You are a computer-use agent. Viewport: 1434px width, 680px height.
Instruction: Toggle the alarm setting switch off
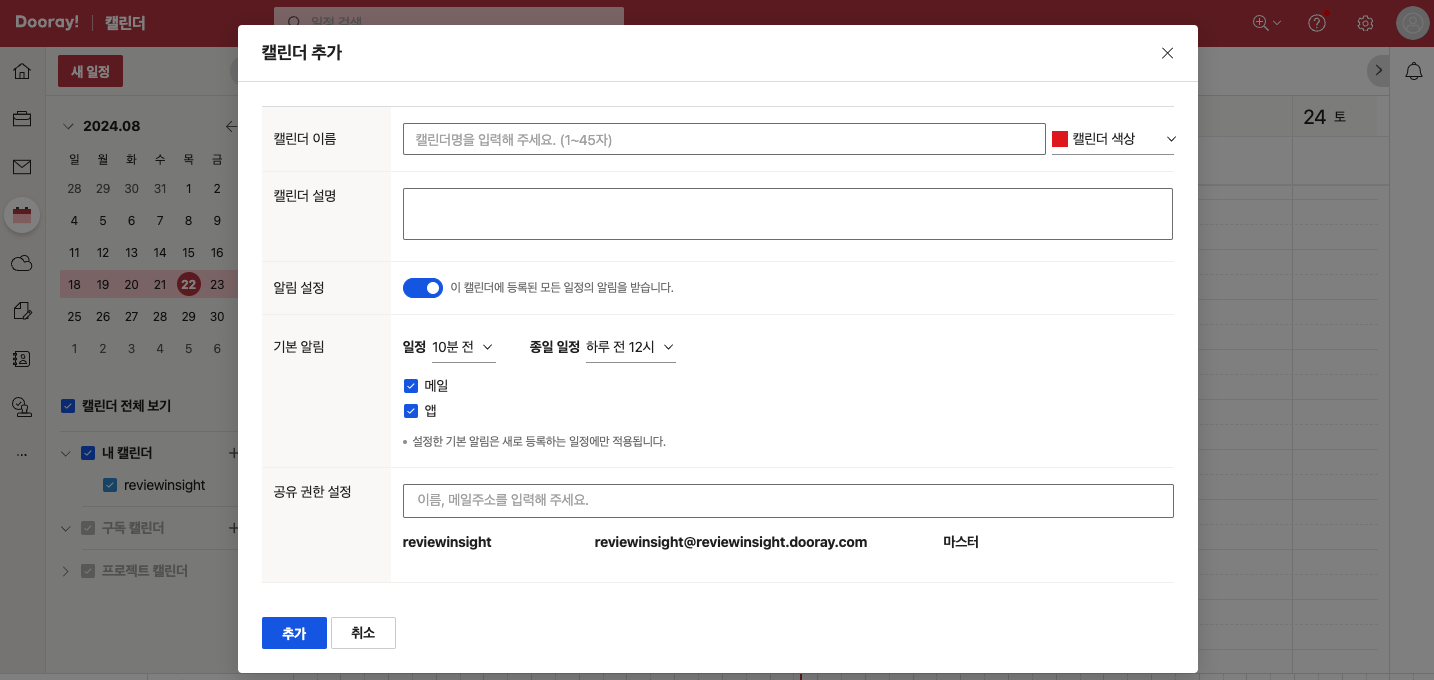tap(422, 288)
